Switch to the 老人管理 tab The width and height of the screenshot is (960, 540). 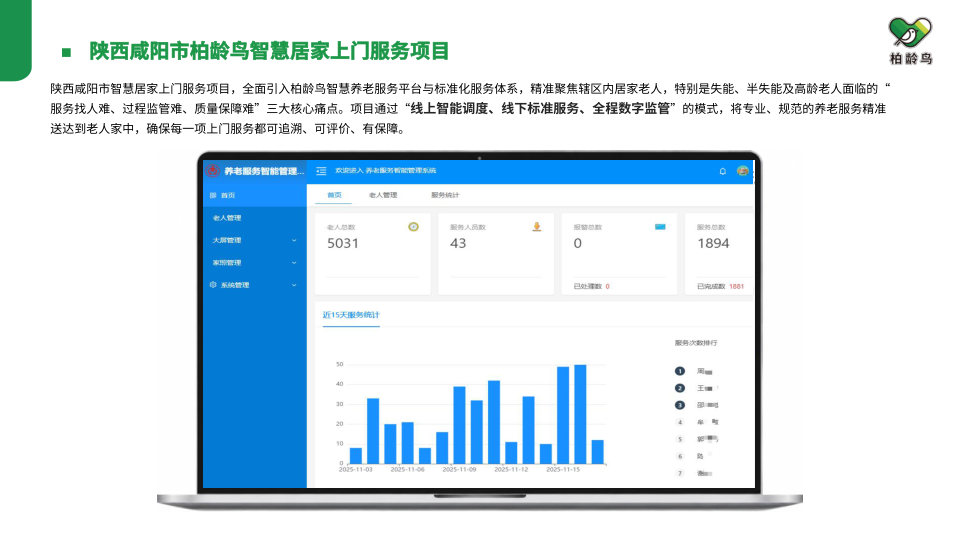(383, 195)
